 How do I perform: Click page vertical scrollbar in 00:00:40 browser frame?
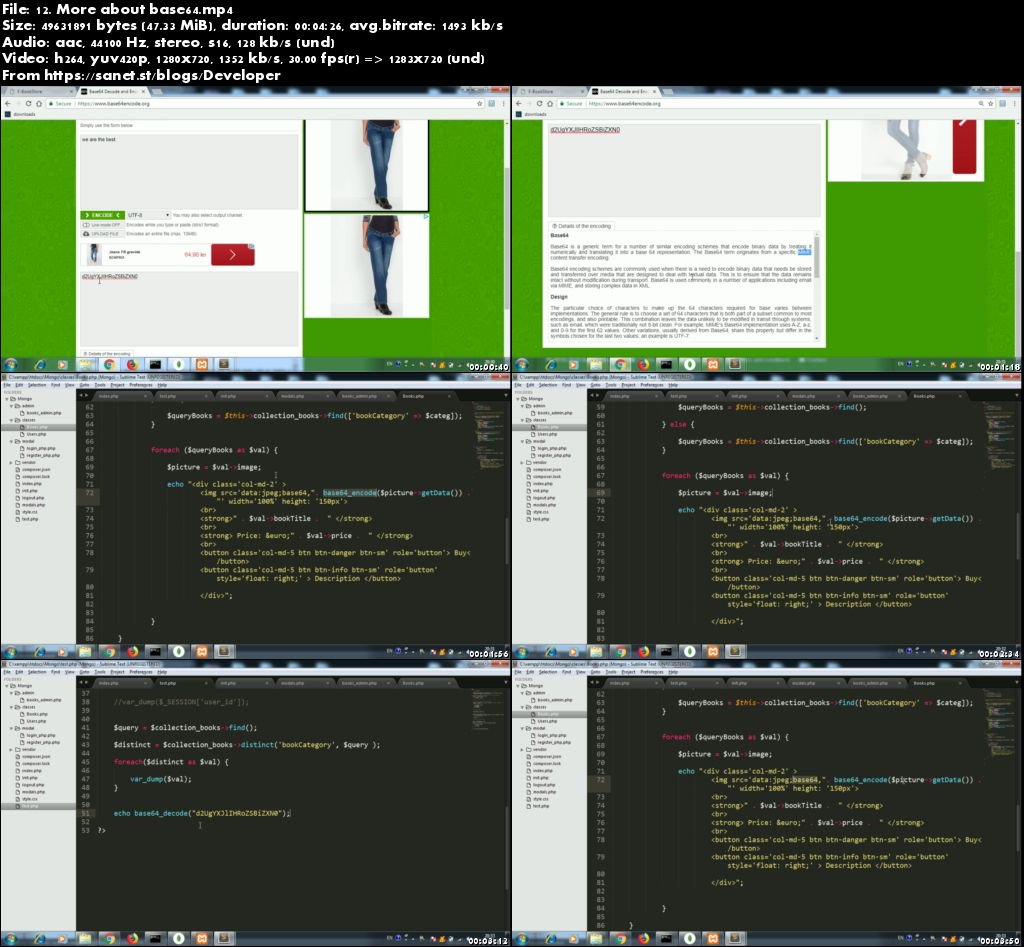pos(507,238)
